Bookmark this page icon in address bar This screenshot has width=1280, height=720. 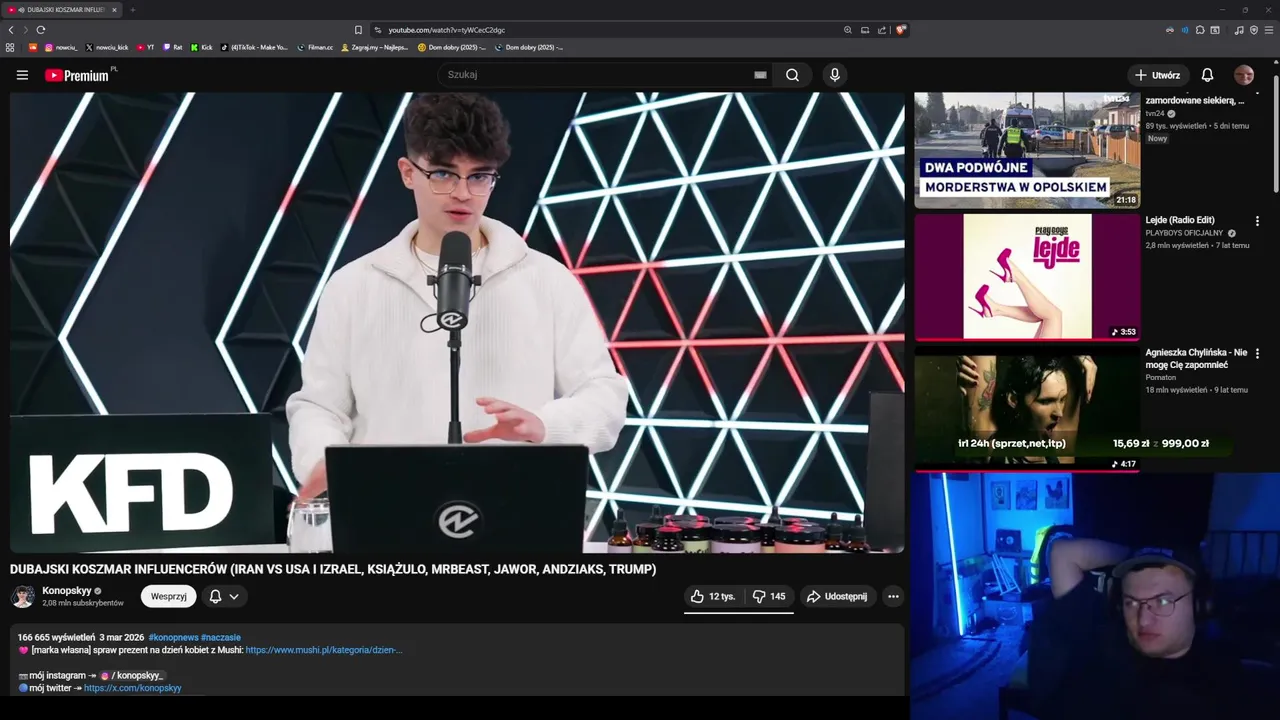(358, 30)
